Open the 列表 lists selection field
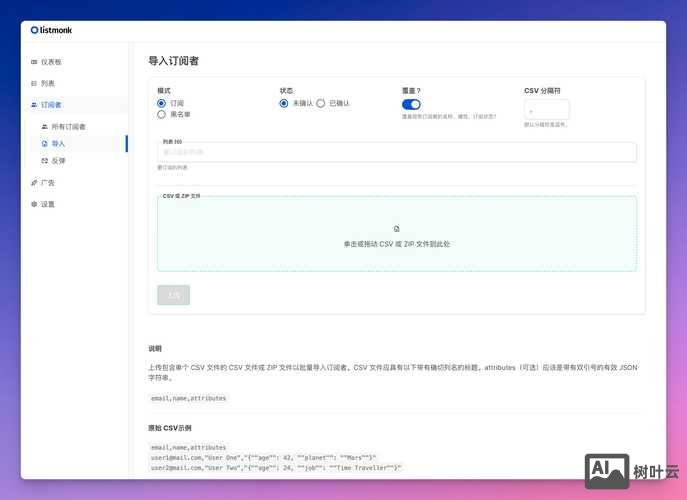This screenshot has width=687, height=500. [x=397, y=152]
